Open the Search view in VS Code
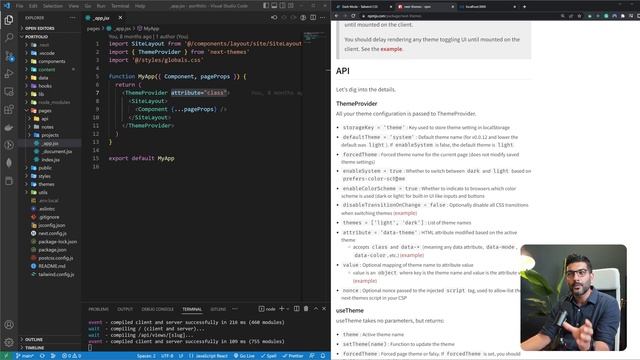Image resolution: width=640 pixels, height=360 pixels. tap(9, 38)
